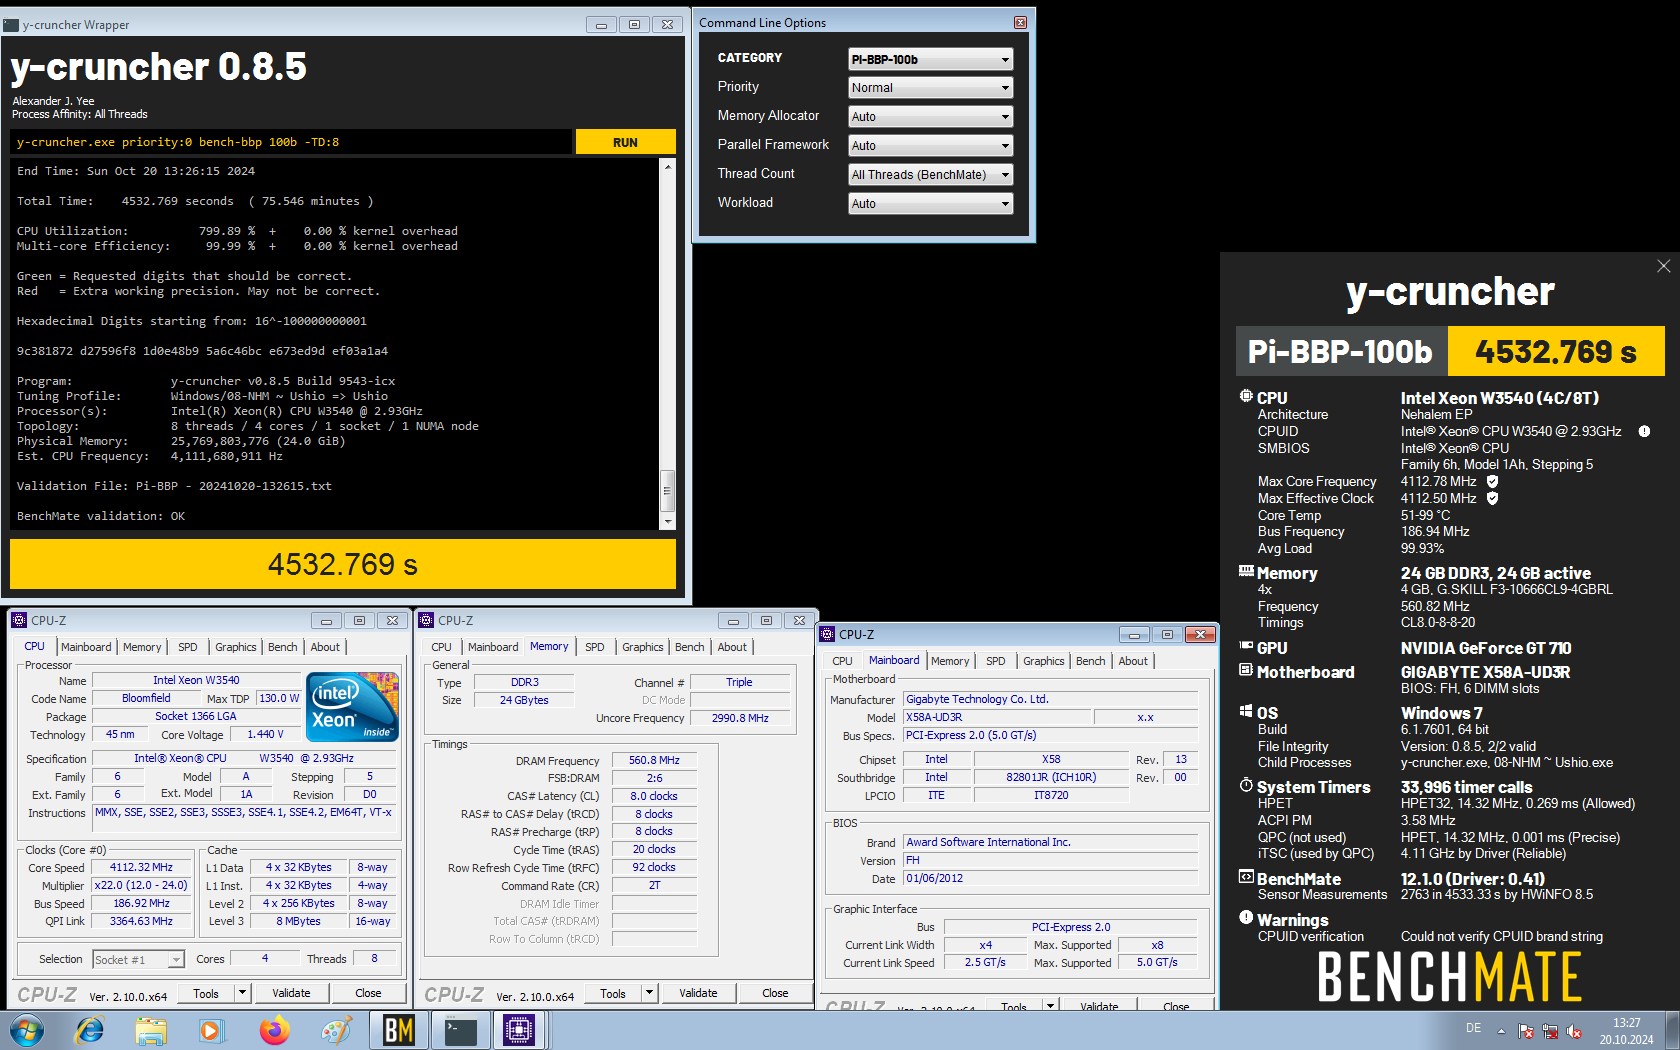The width and height of the screenshot is (1680, 1050).
Task: Click the y-cruncher command line field
Action: [292, 142]
